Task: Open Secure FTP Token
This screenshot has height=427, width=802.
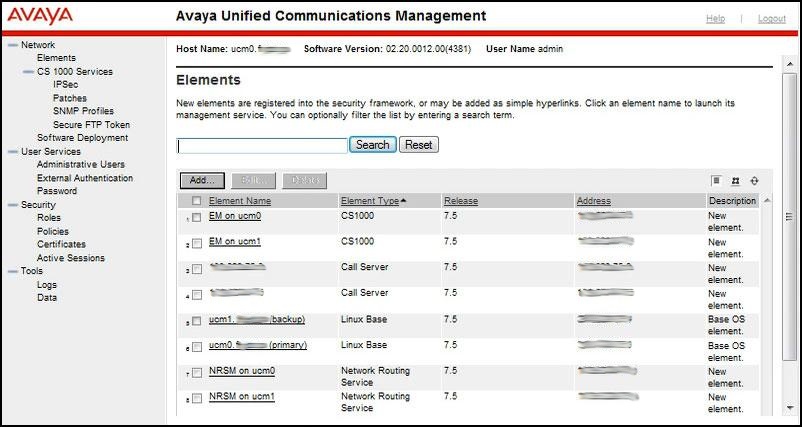Action: click(x=92, y=124)
